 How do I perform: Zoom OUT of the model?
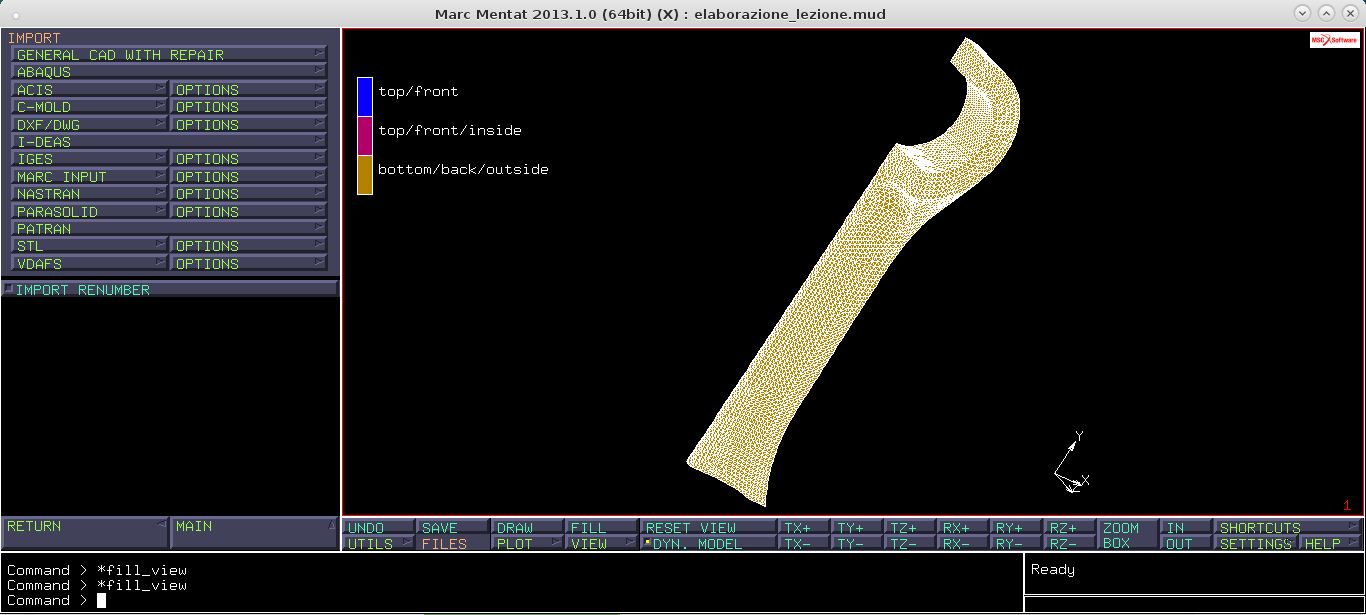[x=1187, y=544]
